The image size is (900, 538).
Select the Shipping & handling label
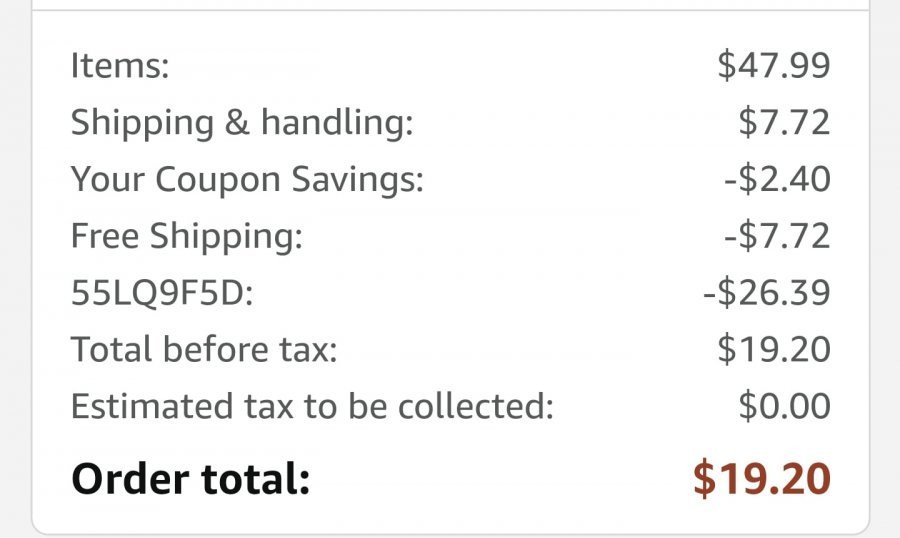pos(242,123)
